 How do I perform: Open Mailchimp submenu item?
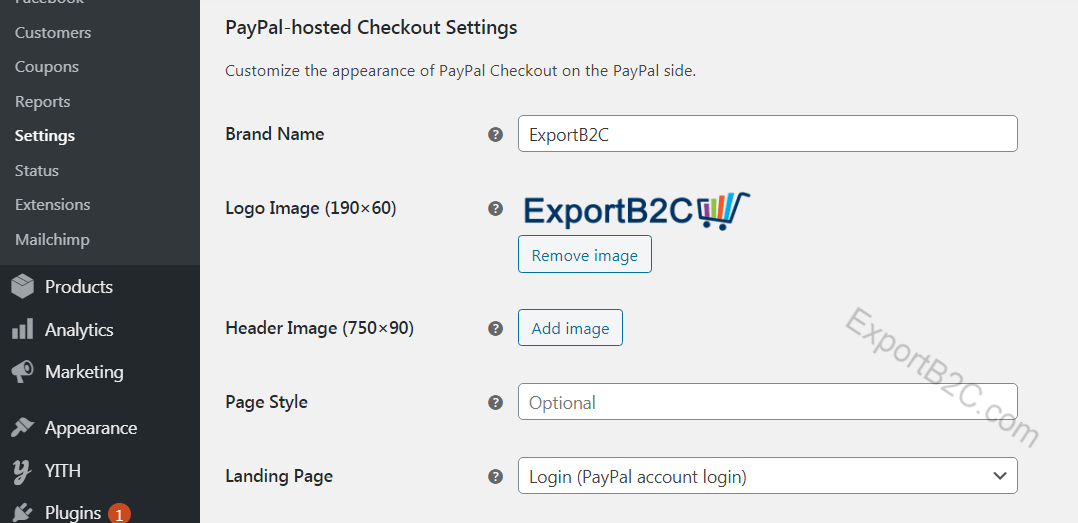click(52, 240)
